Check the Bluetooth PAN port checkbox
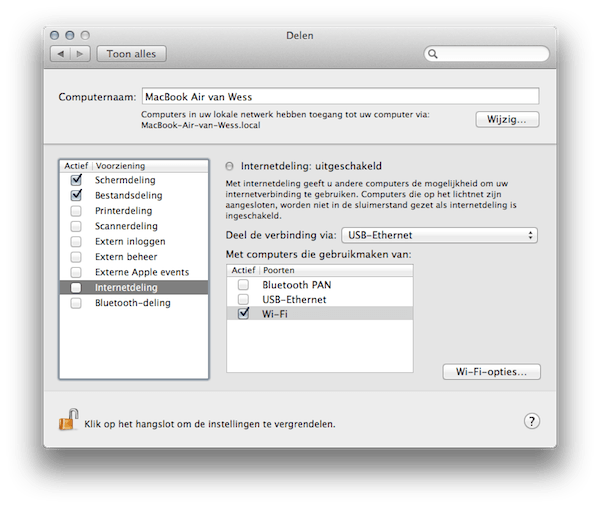The width and height of the screenshot is (600, 508). (243, 285)
